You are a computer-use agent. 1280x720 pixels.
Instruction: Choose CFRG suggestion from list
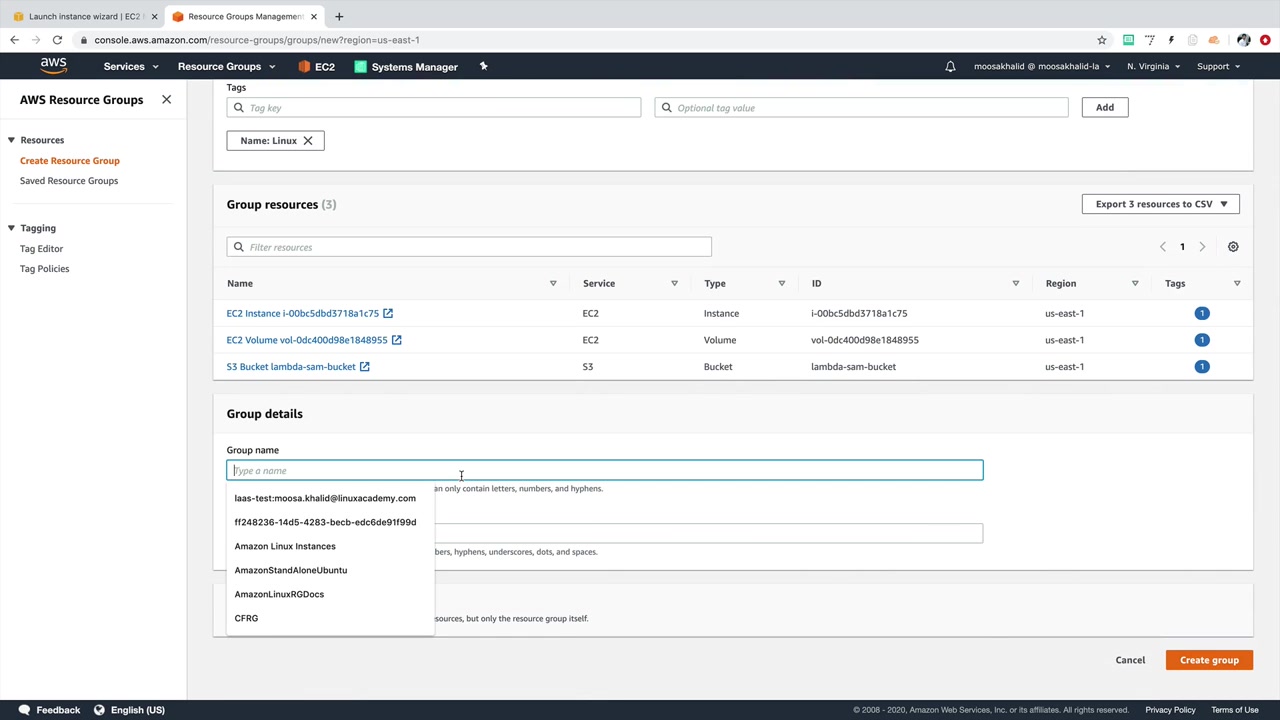[x=246, y=618]
